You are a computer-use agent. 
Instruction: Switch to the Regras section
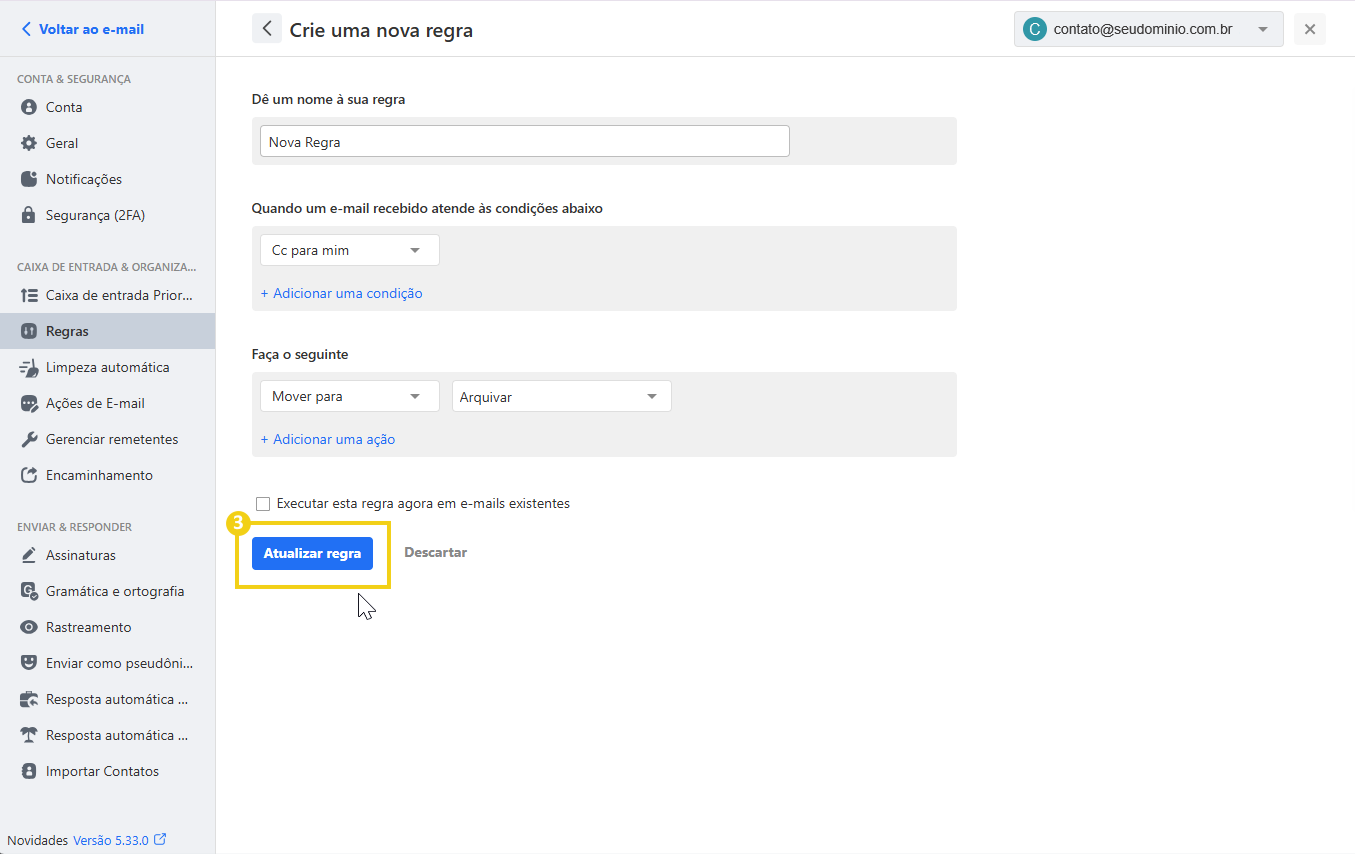point(67,331)
